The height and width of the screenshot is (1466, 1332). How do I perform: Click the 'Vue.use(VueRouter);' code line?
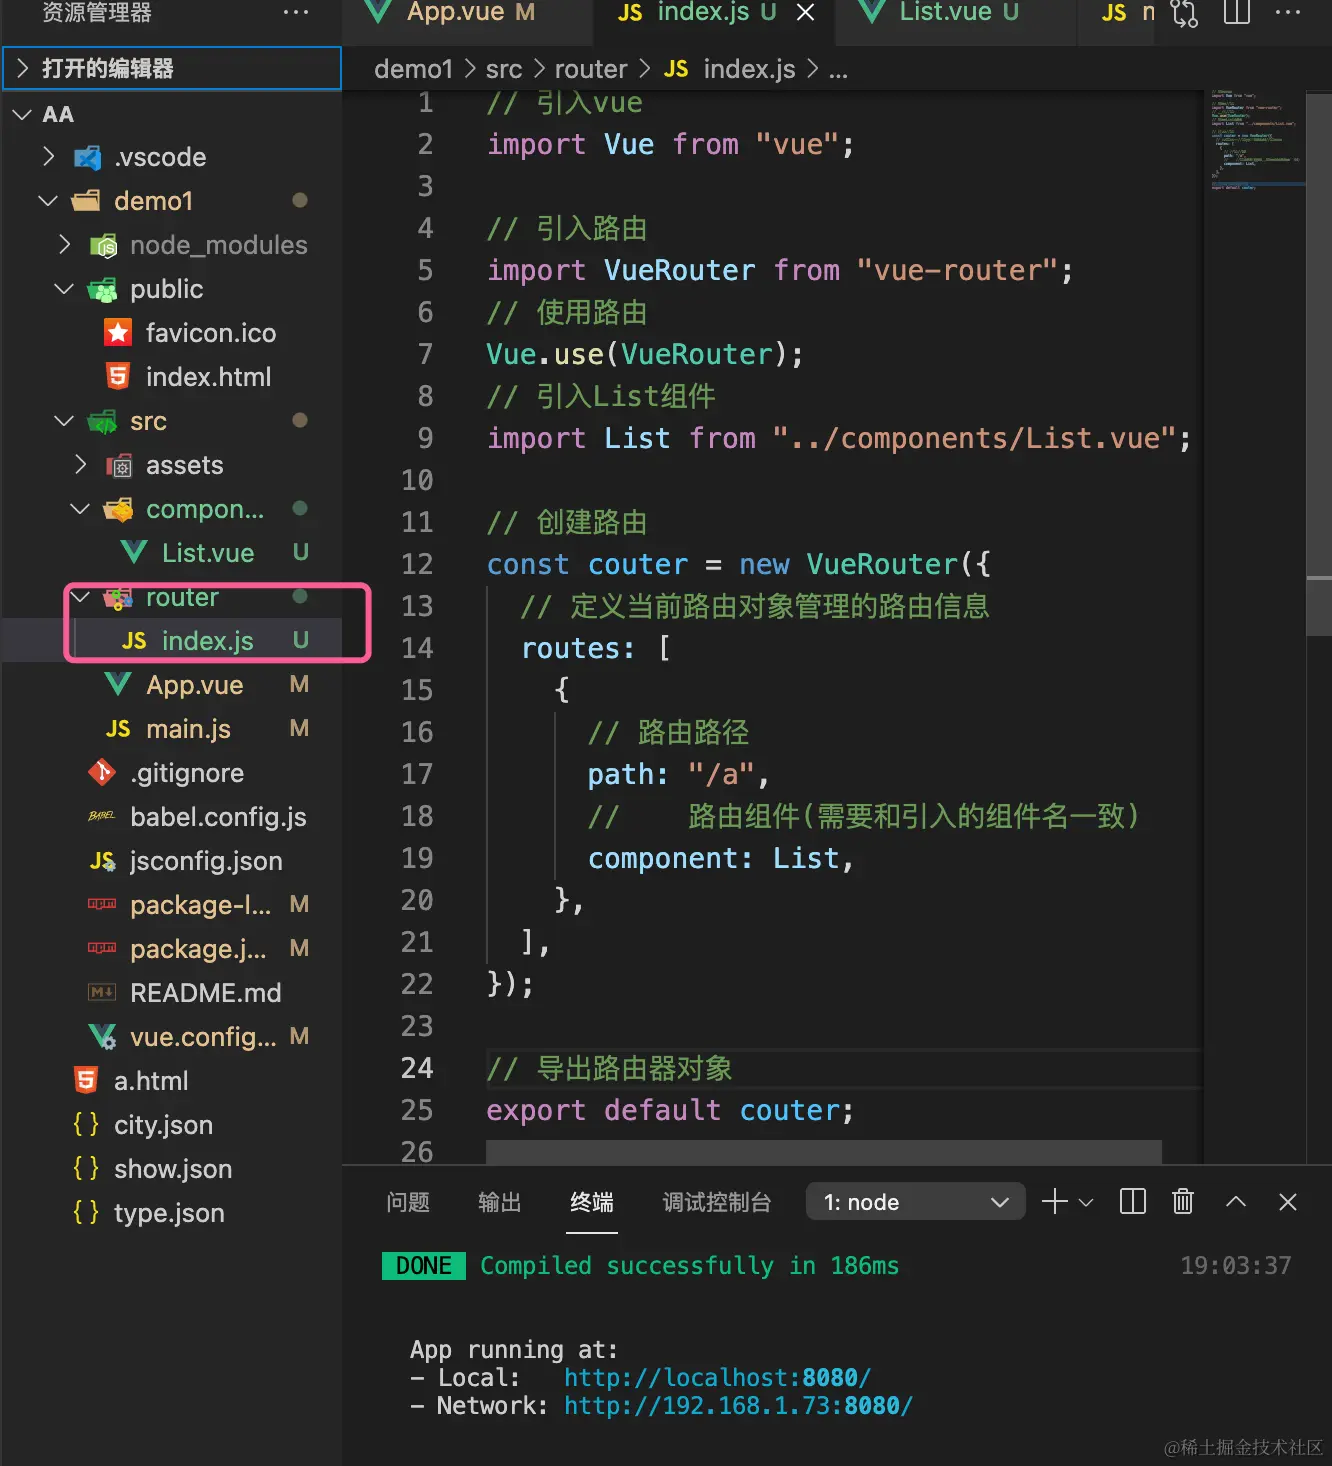[644, 354]
